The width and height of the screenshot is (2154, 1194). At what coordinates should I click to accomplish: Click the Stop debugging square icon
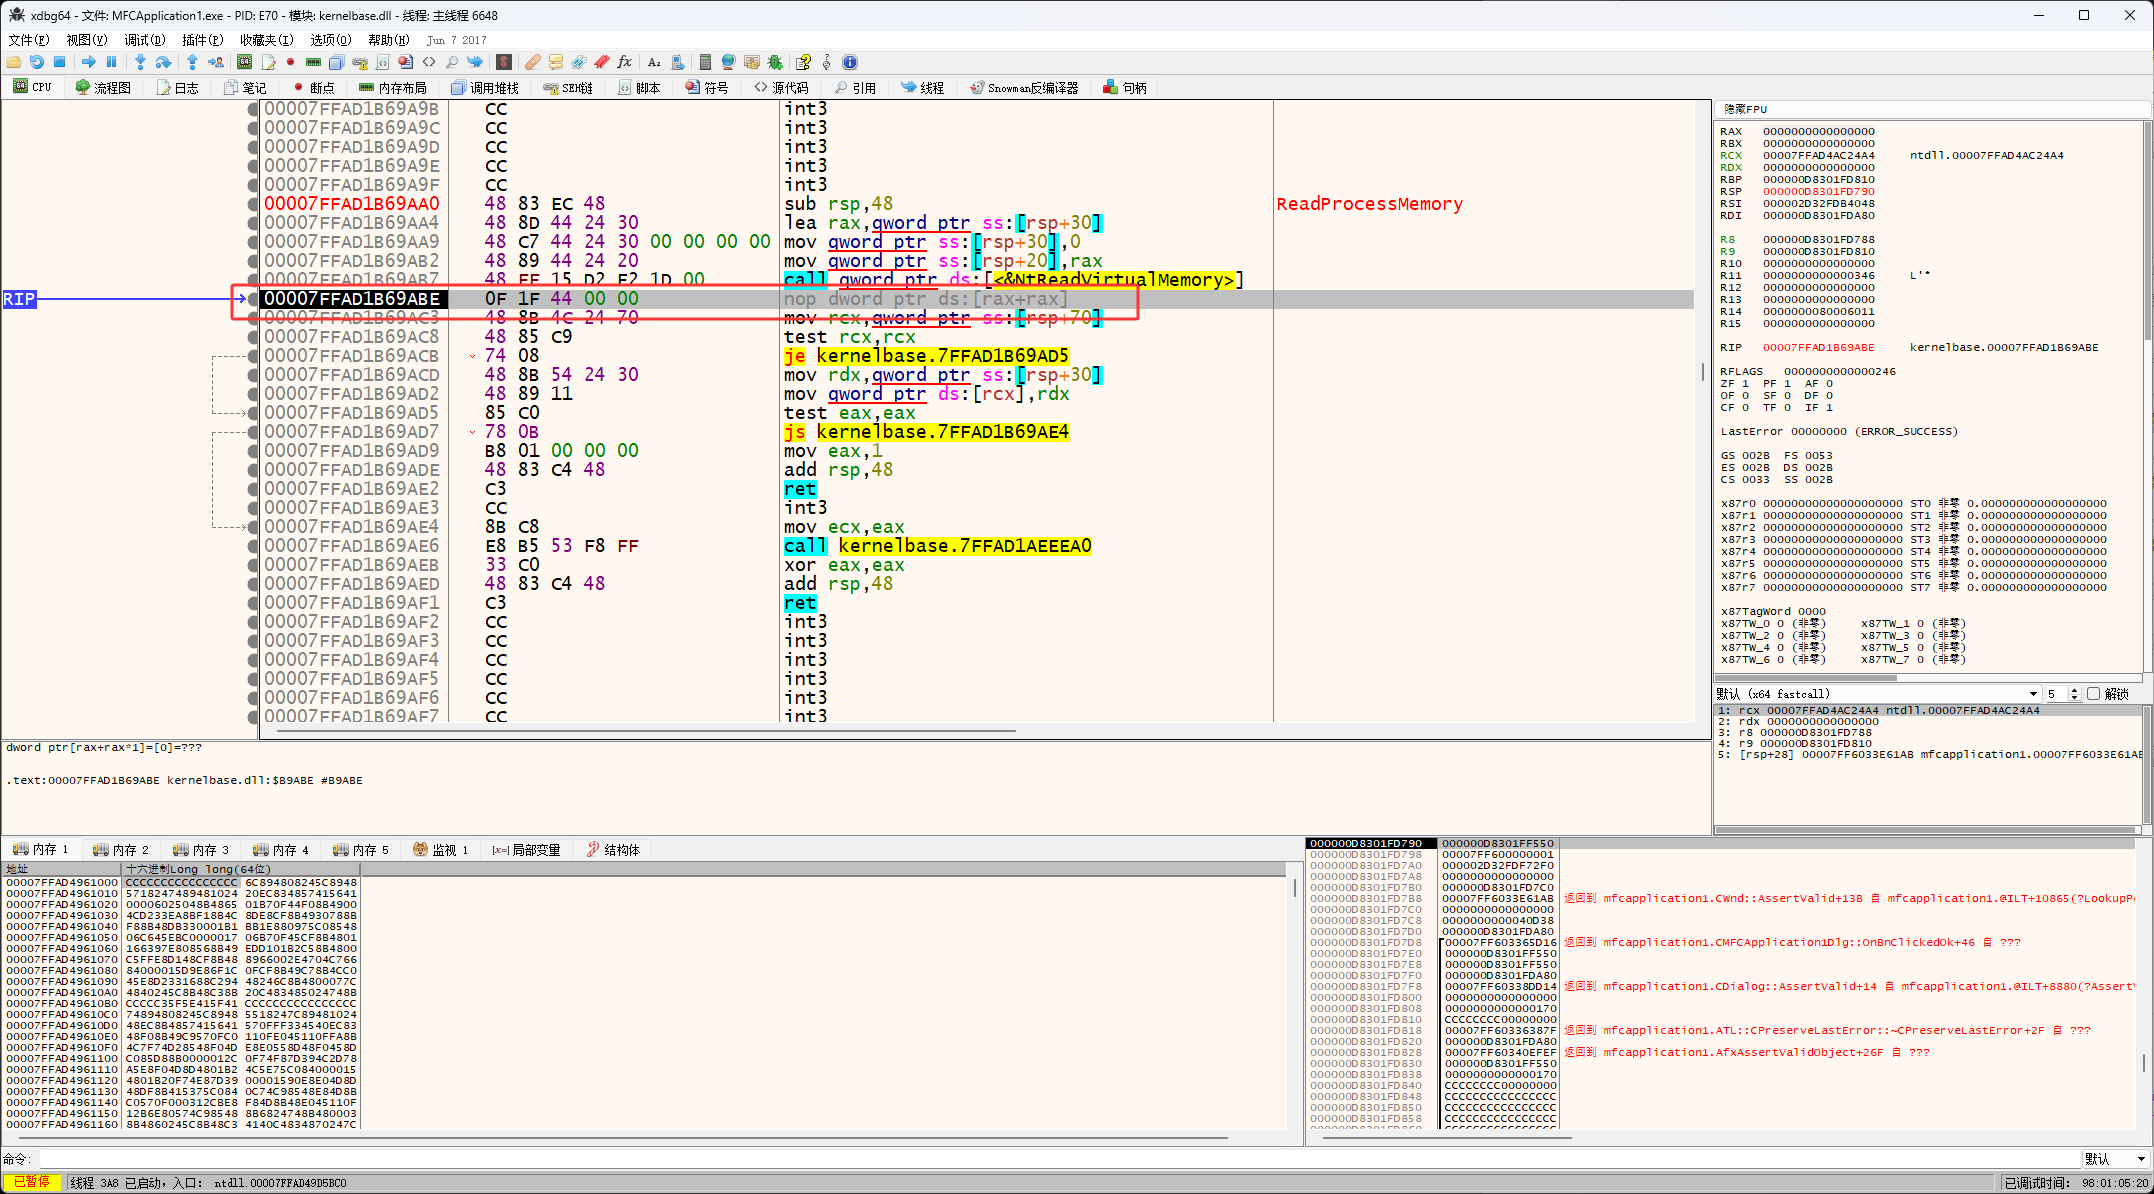click(x=60, y=62)
